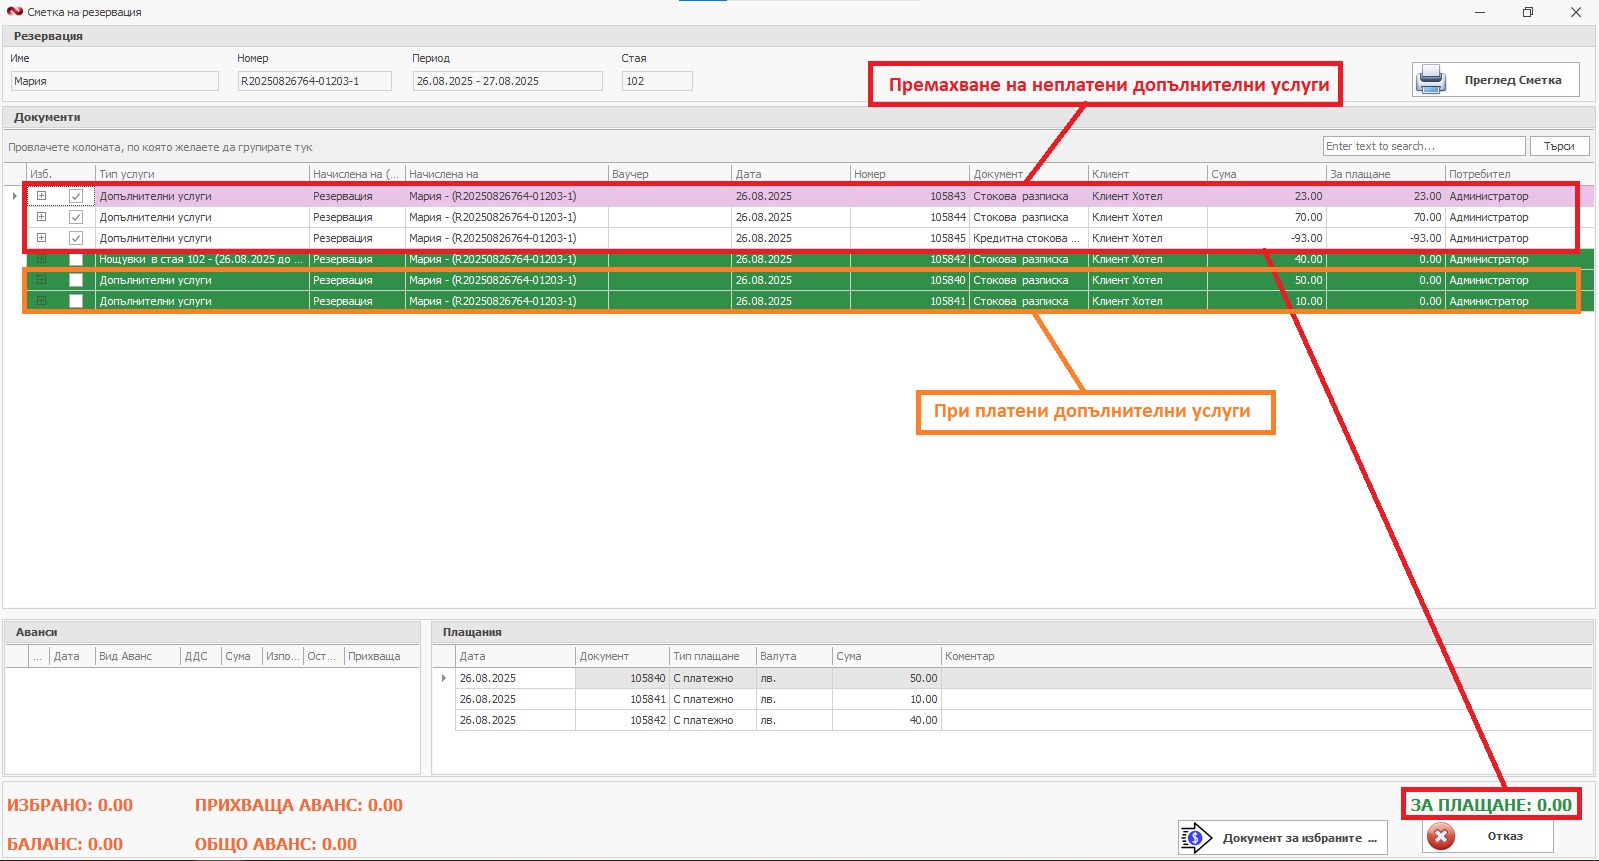1599x861 pixels.
Task: Sort payments by Тип плащане column header
Action: [x=710, y=656]
